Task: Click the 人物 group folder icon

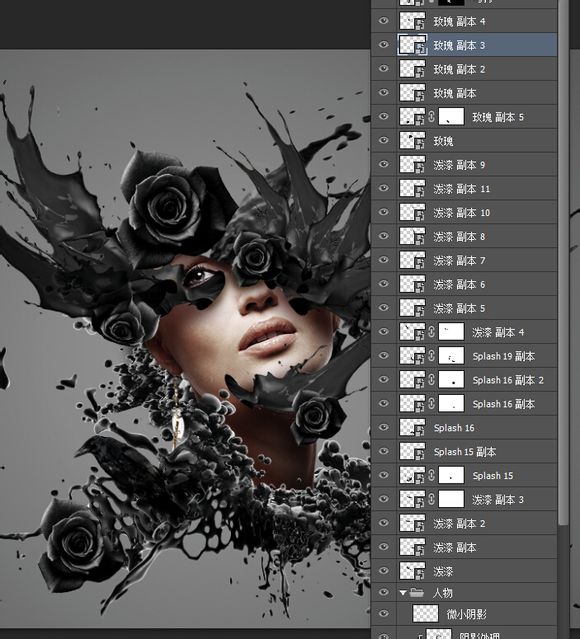Action: [x=417, y=592]
